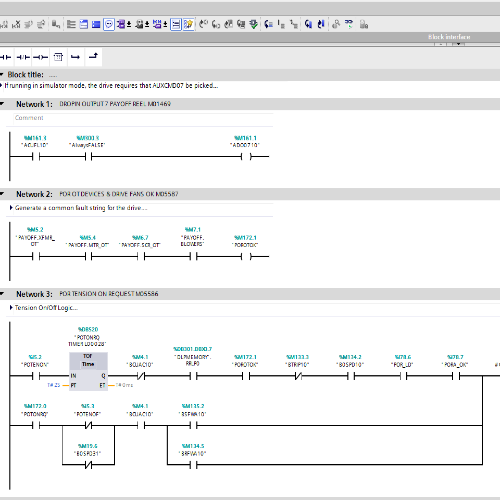Click the grey icon left of the monitoring glasses icon
The height and width of the screenshot is (500, 500).
[336, 24]
